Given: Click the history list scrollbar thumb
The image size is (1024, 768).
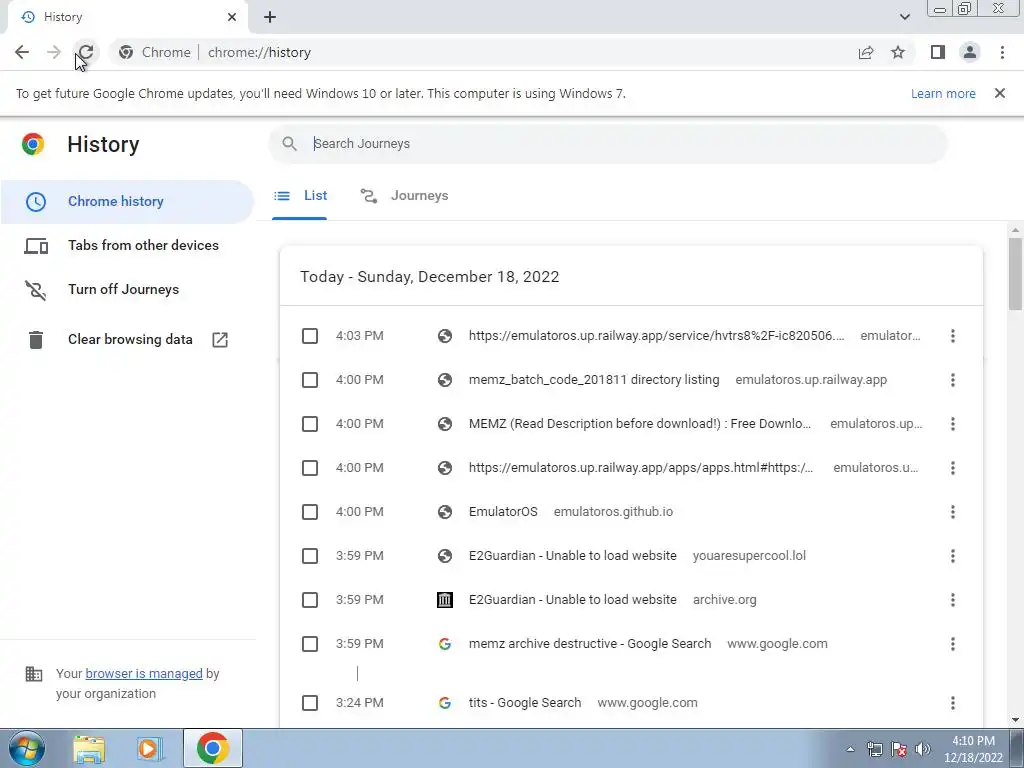Looking at the screenshot, I should [x=1015, y=274].
